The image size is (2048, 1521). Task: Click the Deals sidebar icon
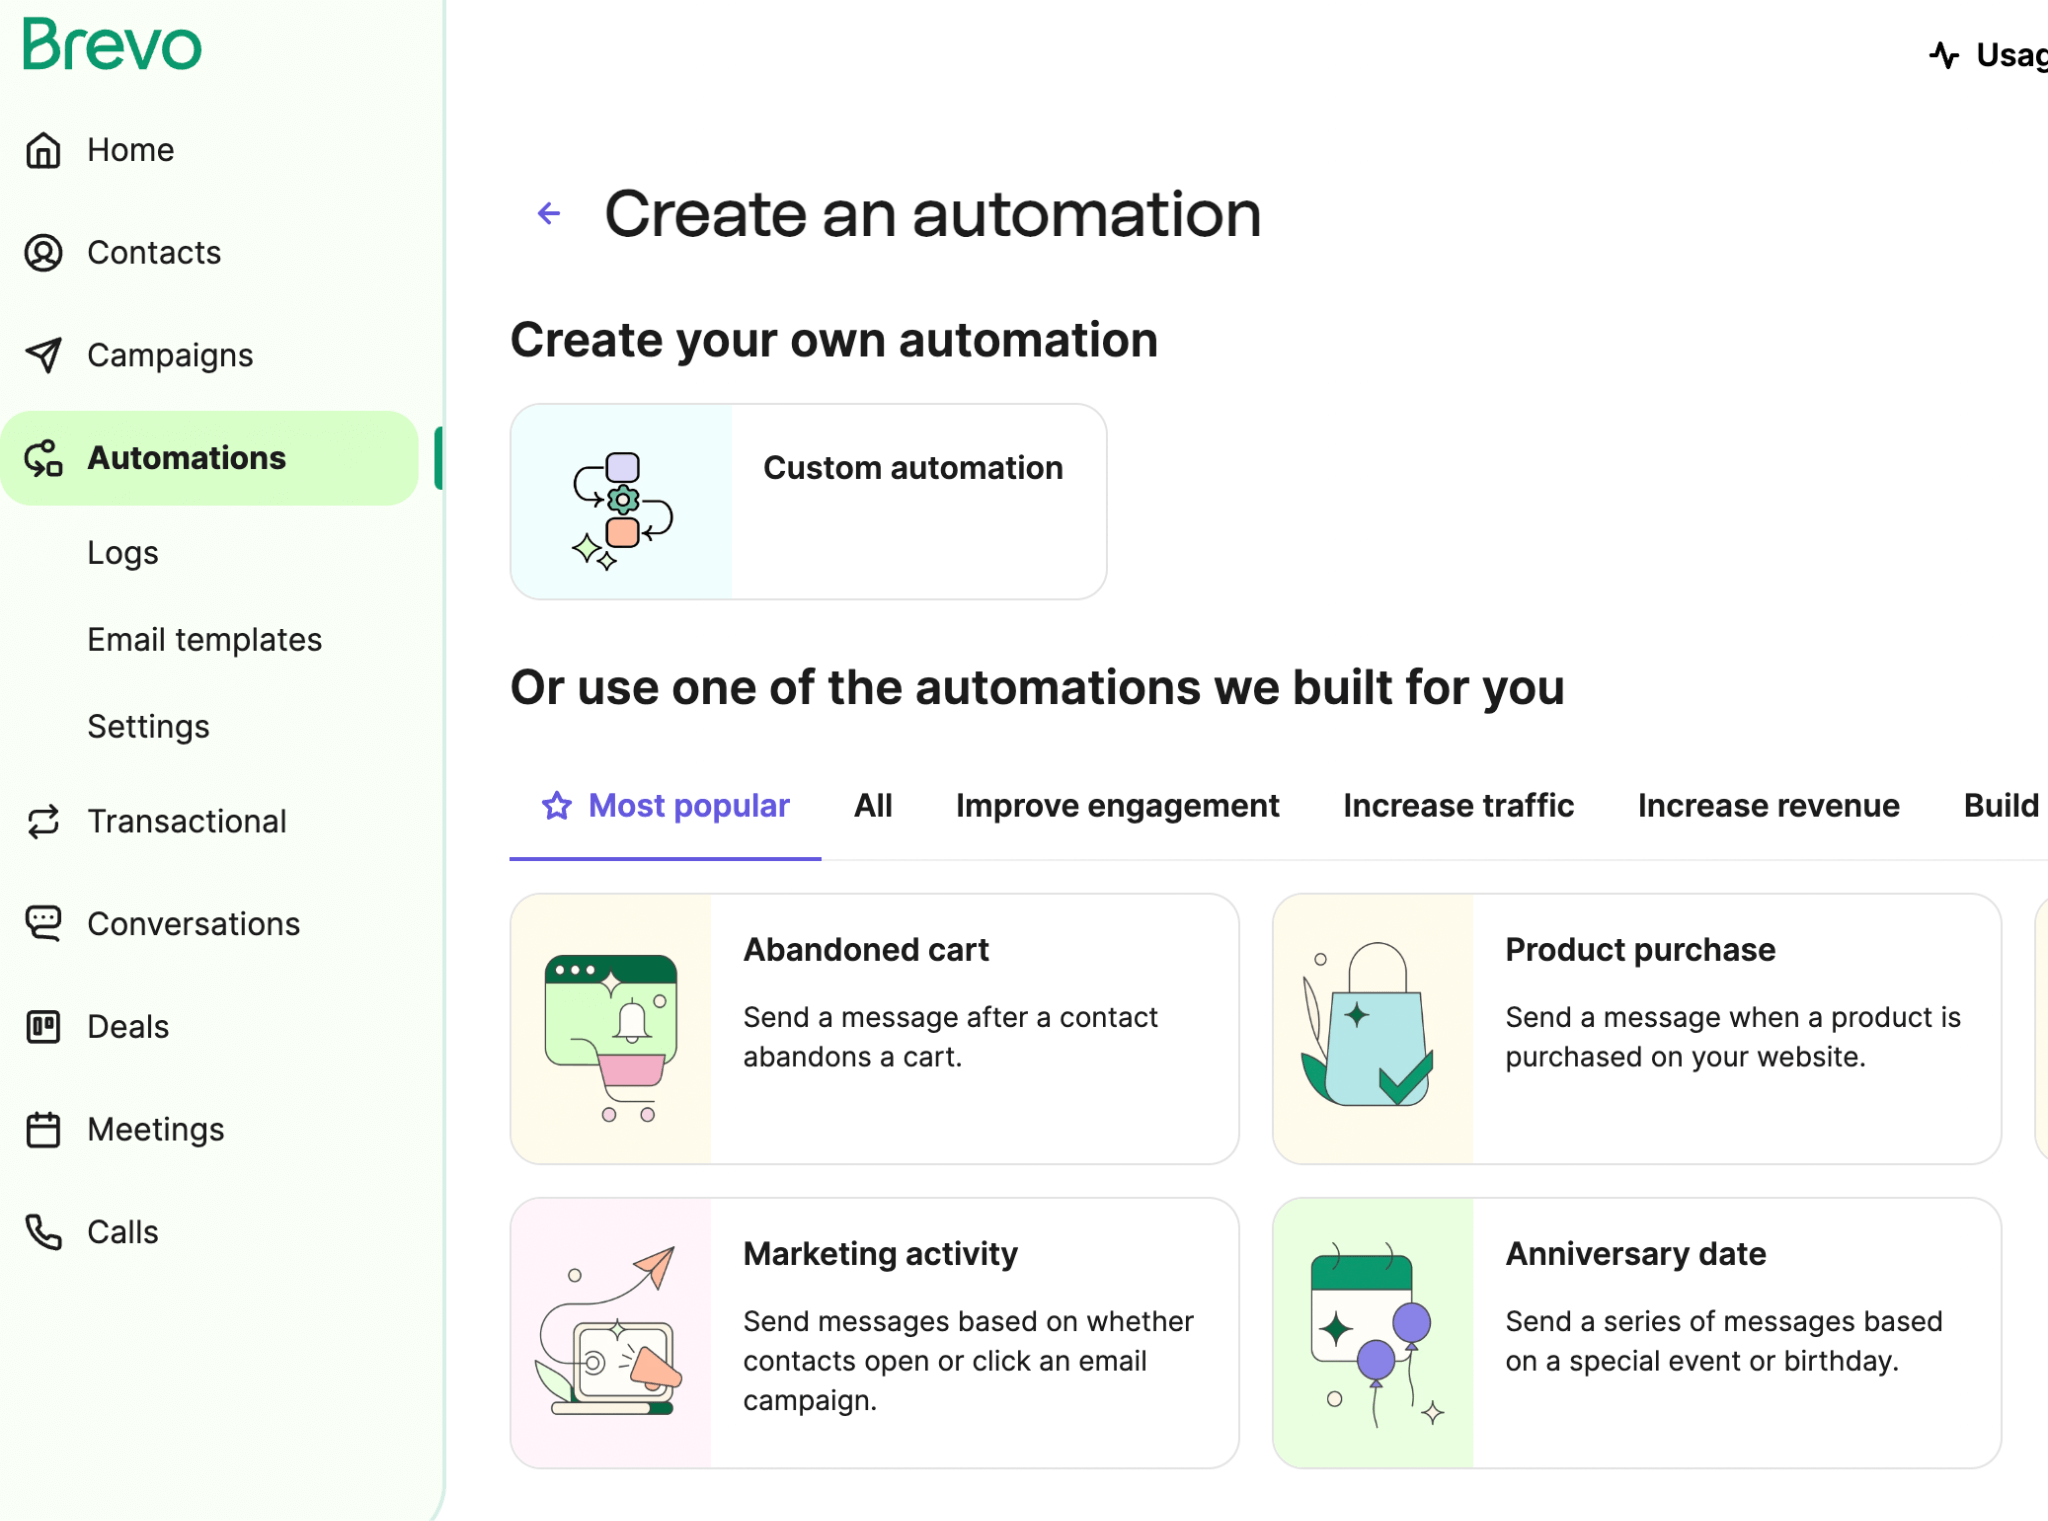(x=43, y=1024)
